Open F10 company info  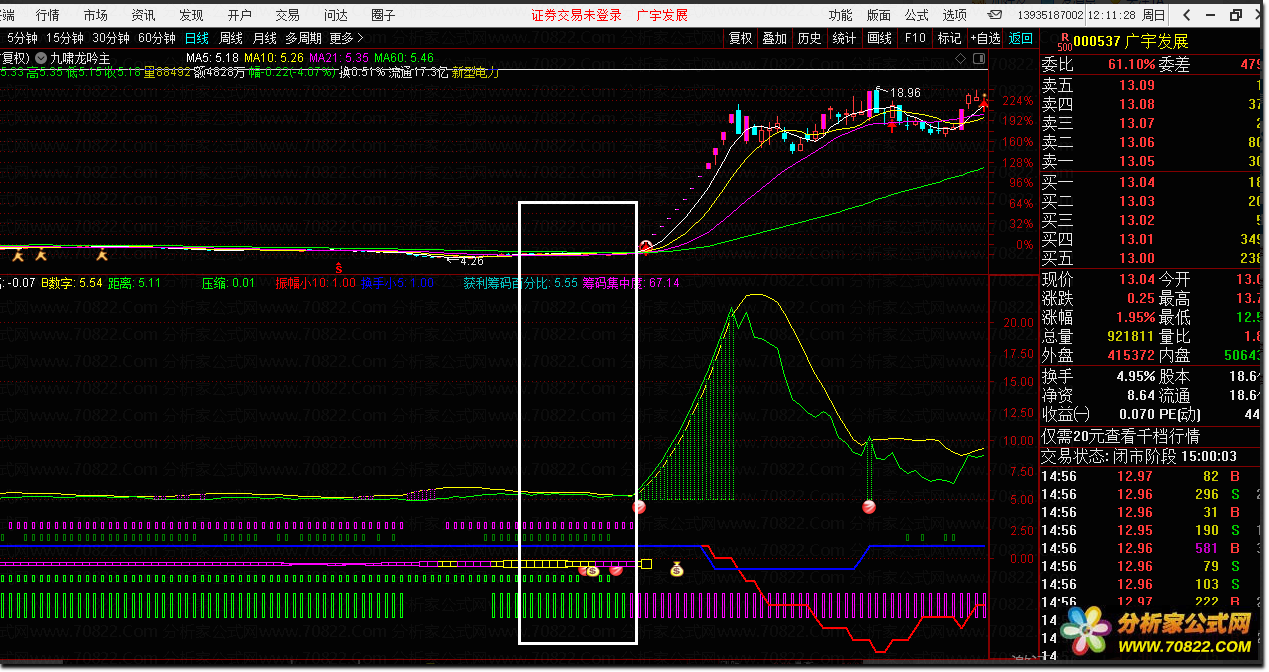(x=914, y=38)
